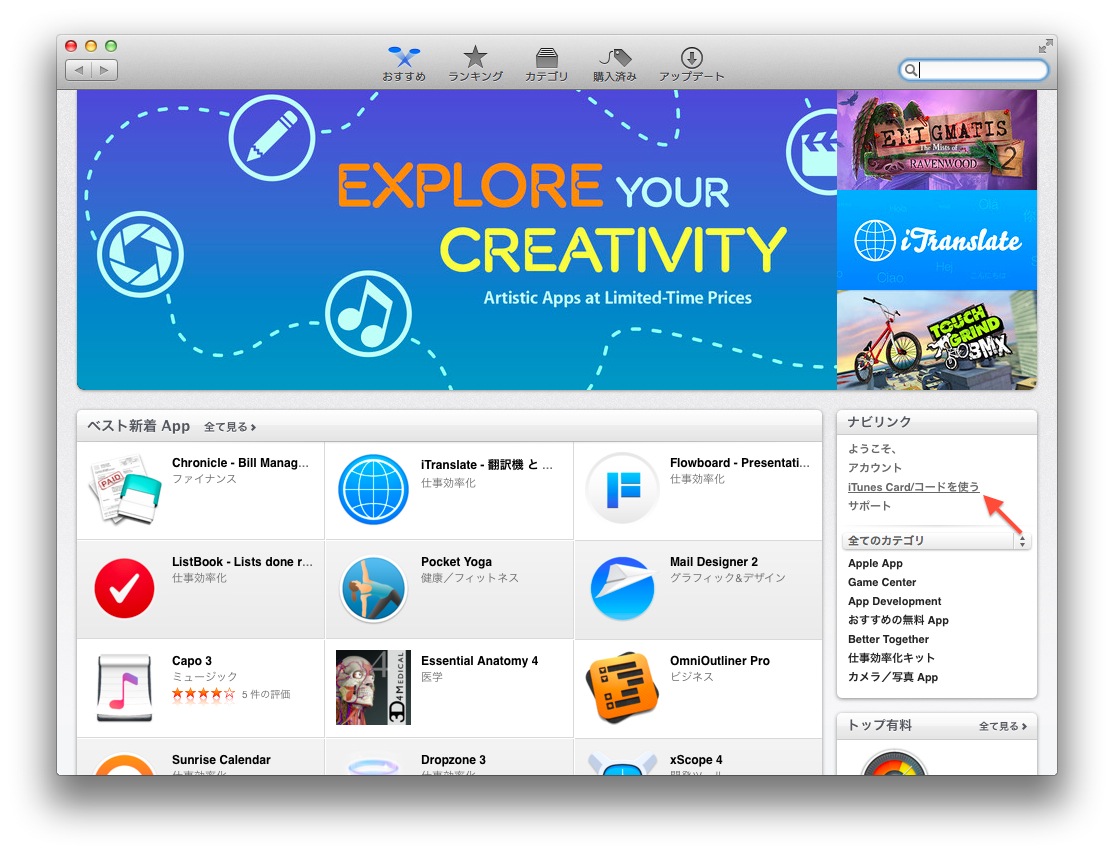Open Touchgrind BMX banner
The image size is (1114, 854).
[936, 340]
